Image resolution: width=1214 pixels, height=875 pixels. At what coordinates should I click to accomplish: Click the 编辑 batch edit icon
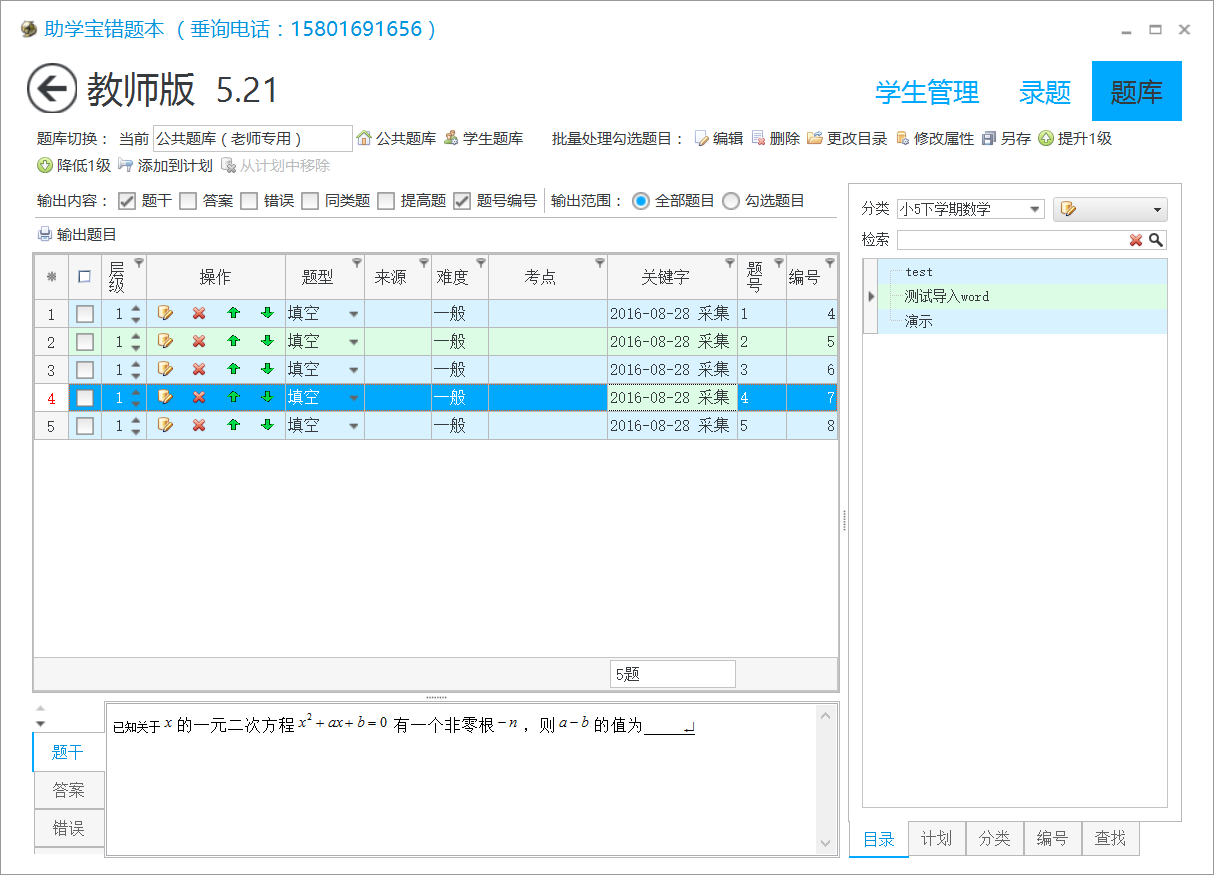coord(703,139)
